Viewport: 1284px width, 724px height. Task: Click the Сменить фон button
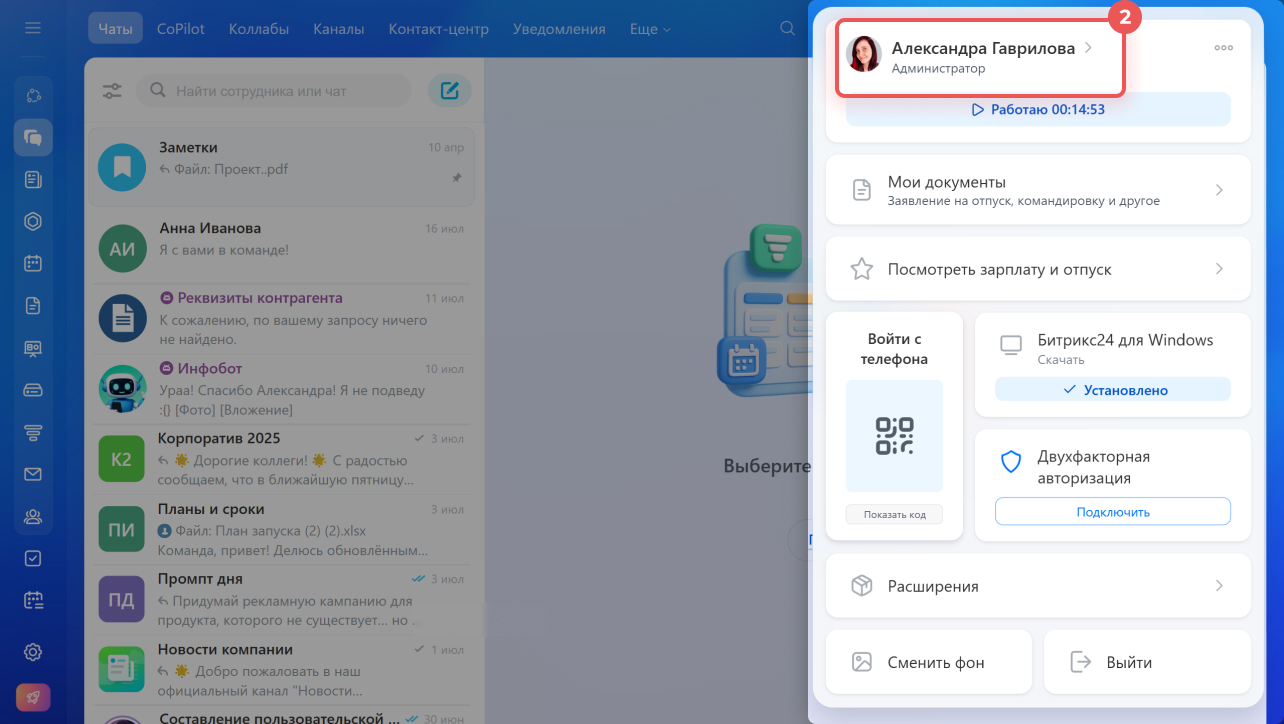pyautogui.click(x=929, y=662)
